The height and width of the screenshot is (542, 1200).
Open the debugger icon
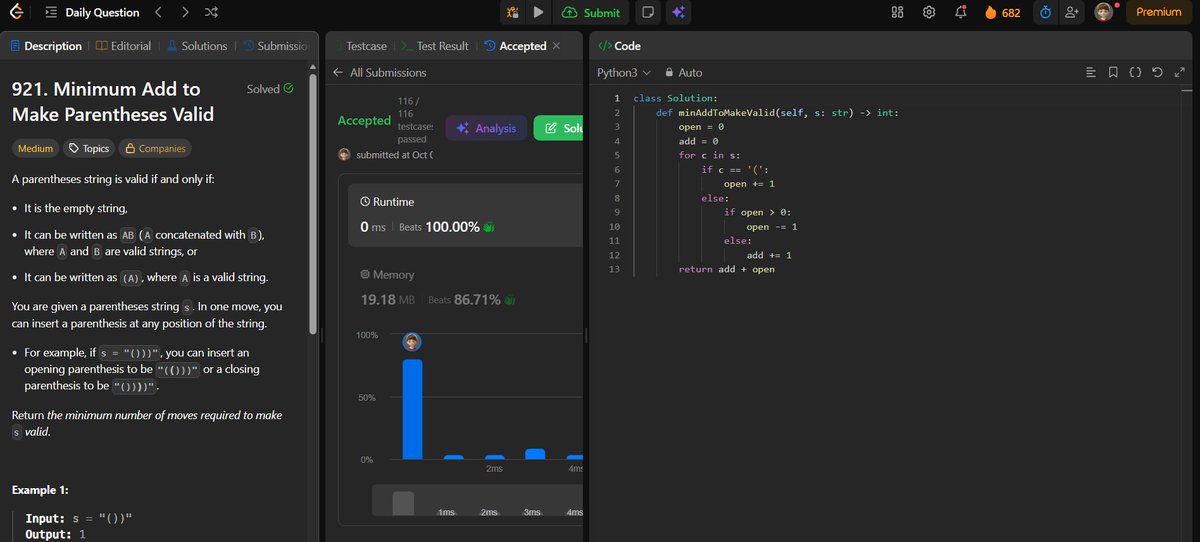click(x=513, y=13)
